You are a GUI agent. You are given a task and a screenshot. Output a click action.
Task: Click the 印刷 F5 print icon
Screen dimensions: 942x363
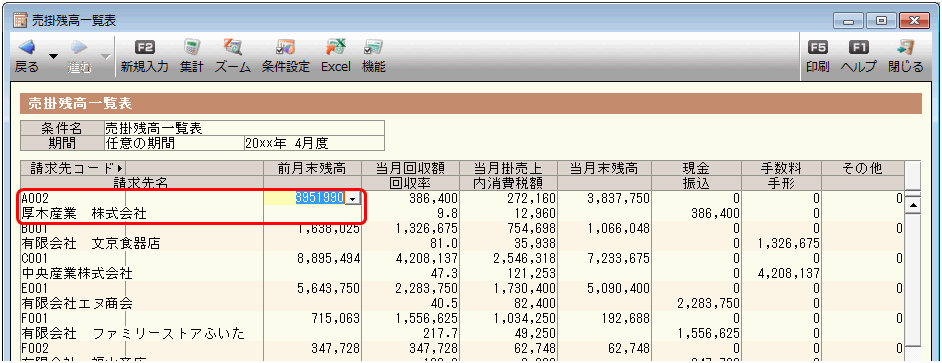(818, 47)
